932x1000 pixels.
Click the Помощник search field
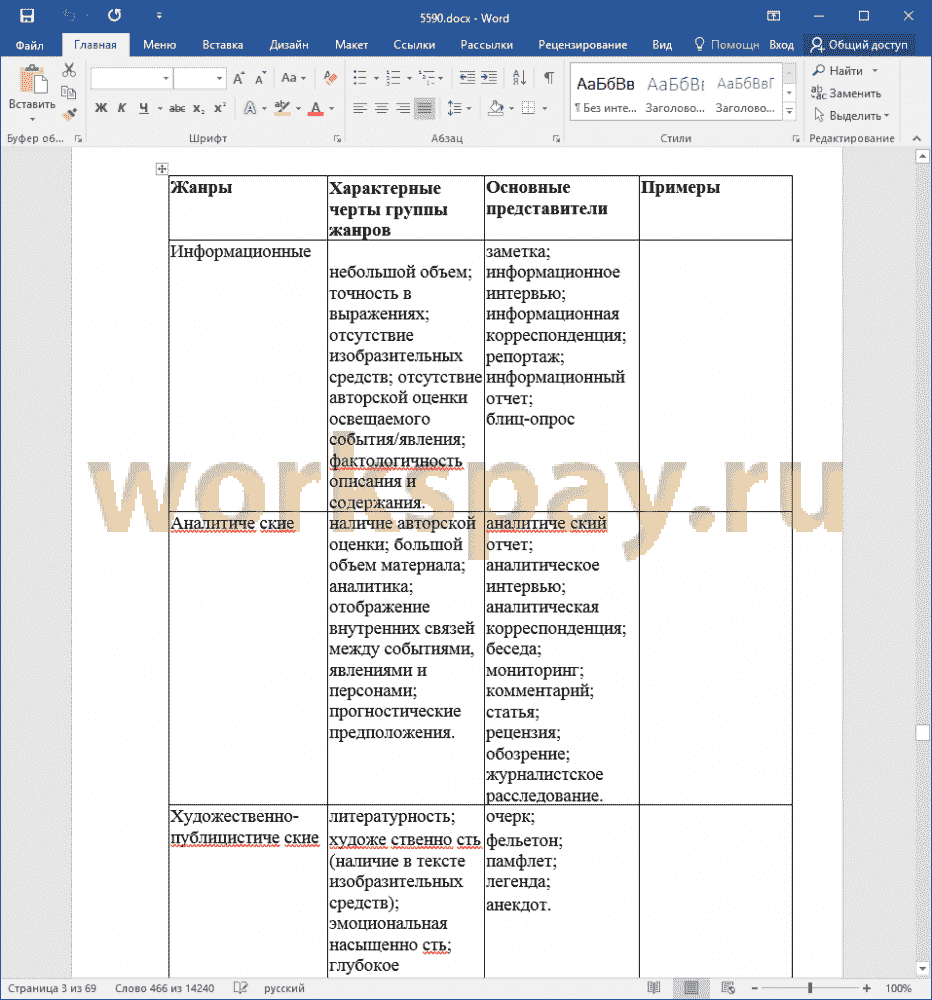[x=727, y=45]
